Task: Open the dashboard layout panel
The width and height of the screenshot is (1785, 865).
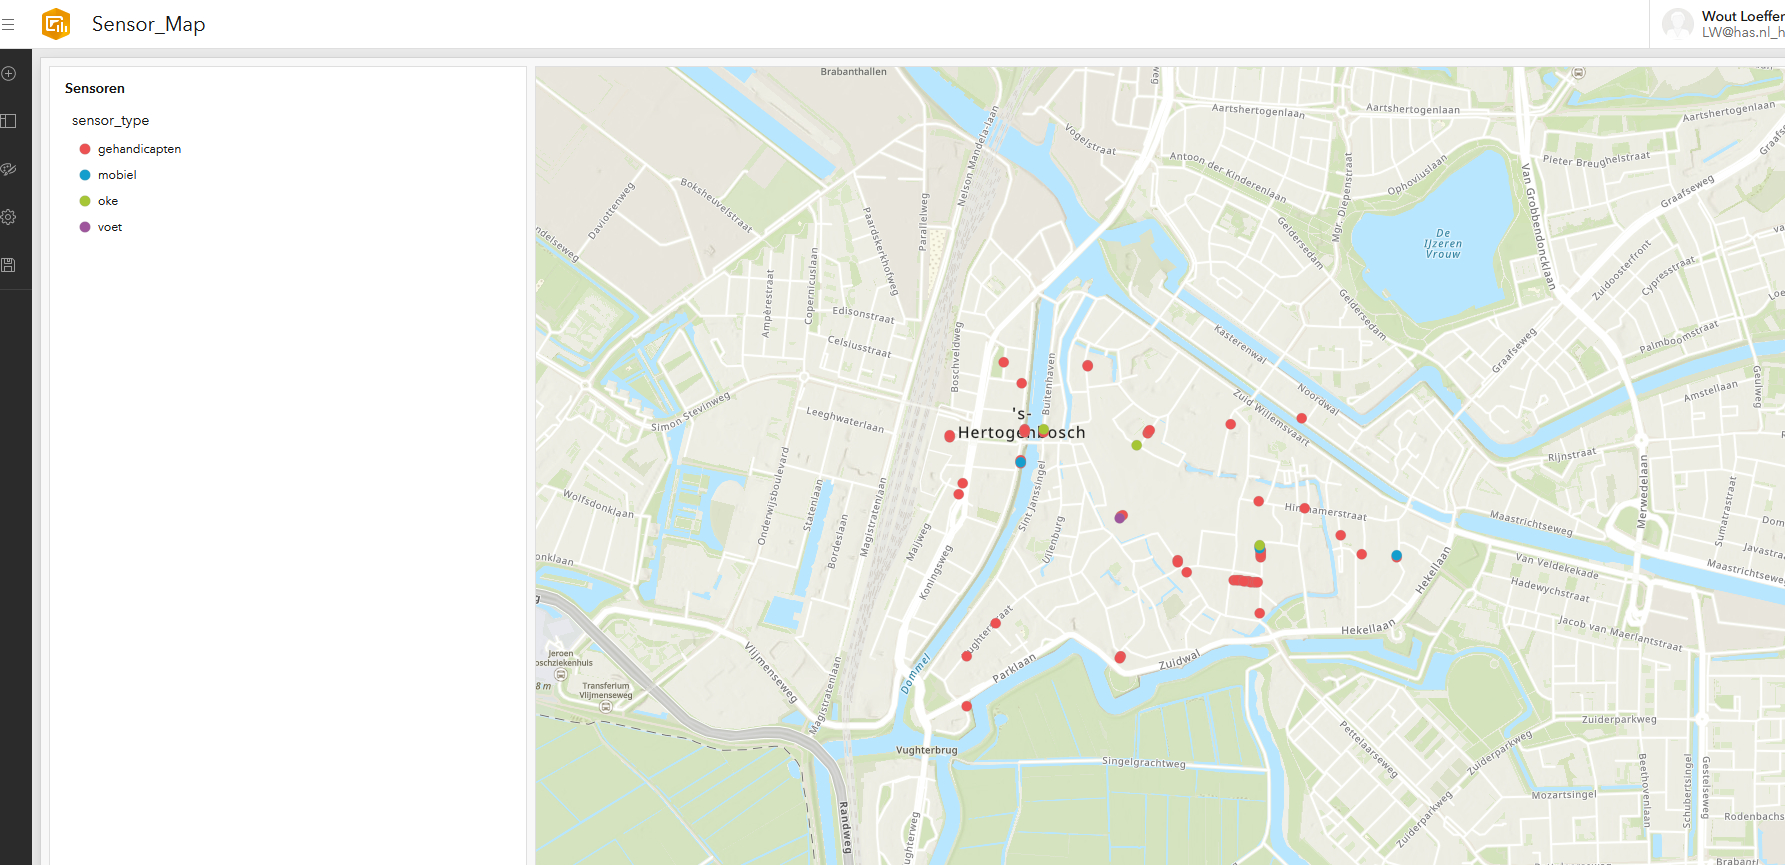Action: click(x=9, y=121)
